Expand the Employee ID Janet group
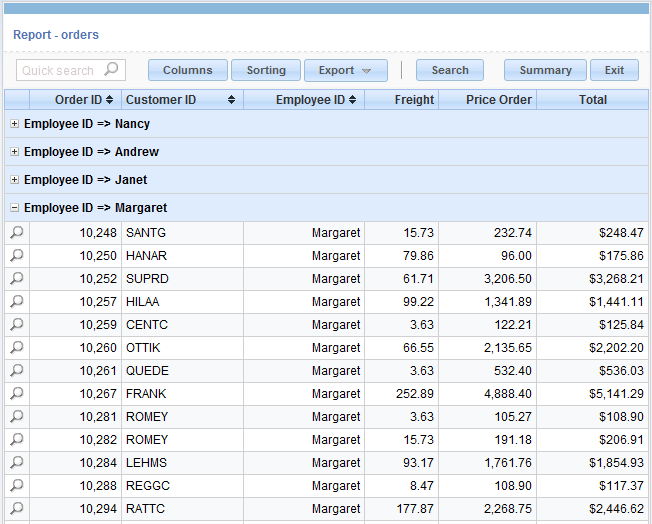This screenshot has width=652, height=524. coord(14,180)
